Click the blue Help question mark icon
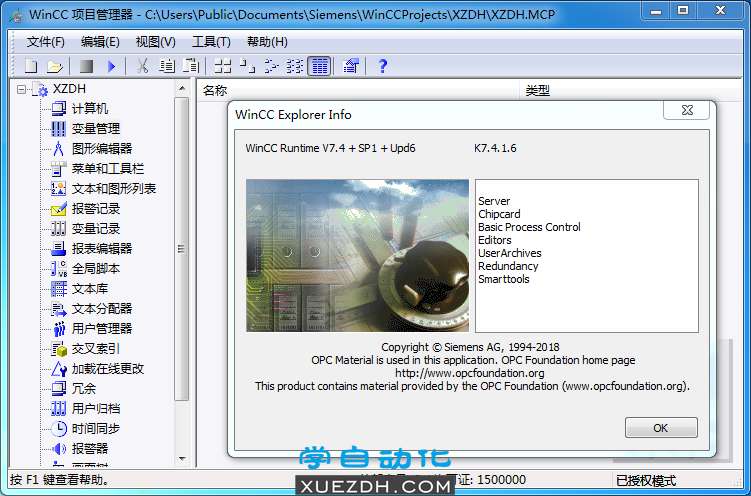Image resolution: width=751 pixels, height=496 pixels. pyautogui.click(x=382, y=66)
